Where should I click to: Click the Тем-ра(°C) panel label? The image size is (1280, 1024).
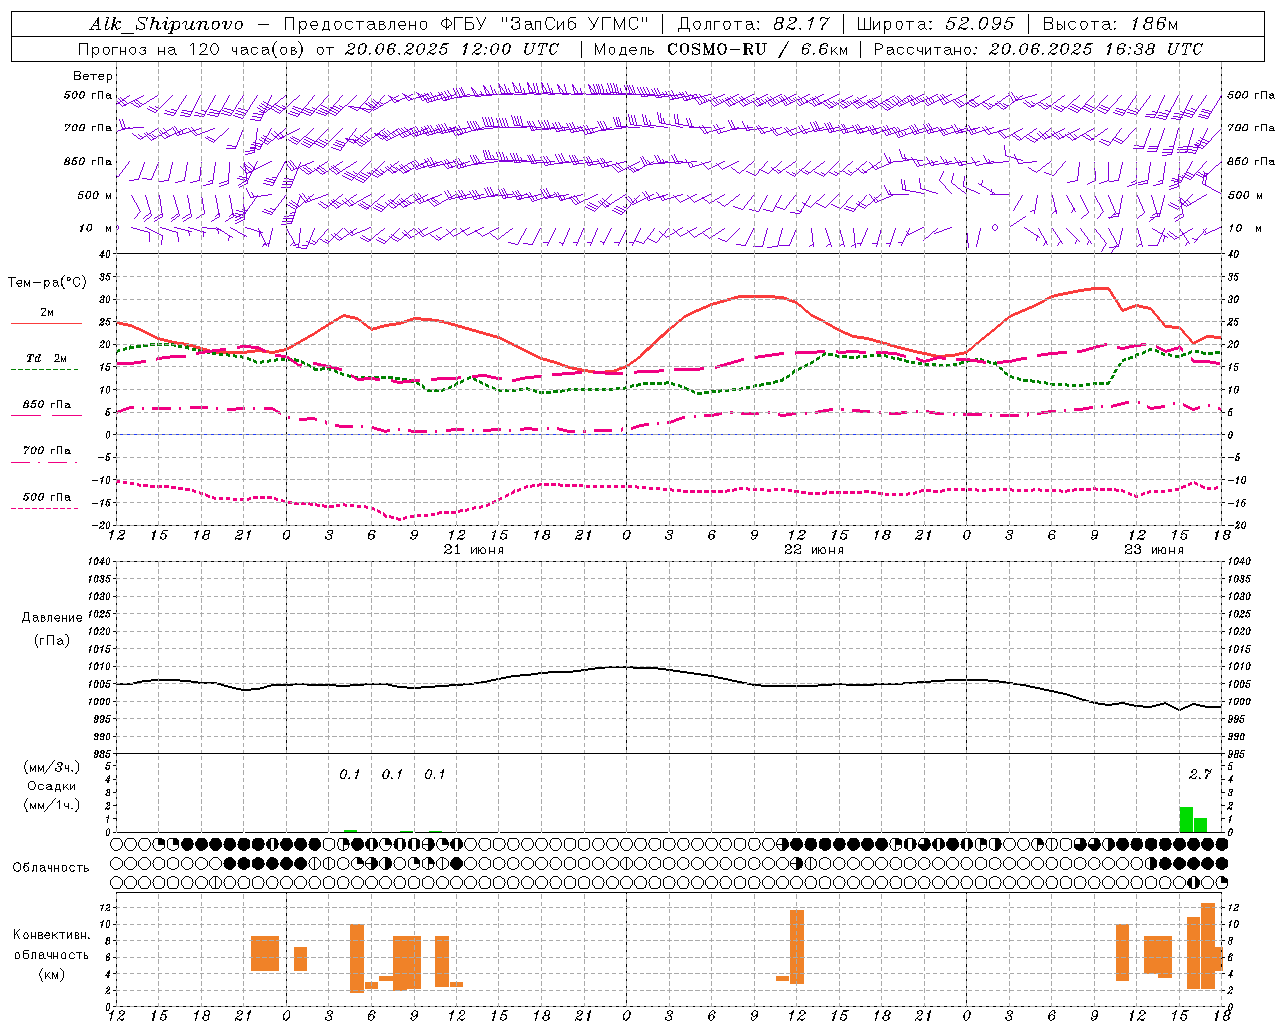tap(47, 283)
